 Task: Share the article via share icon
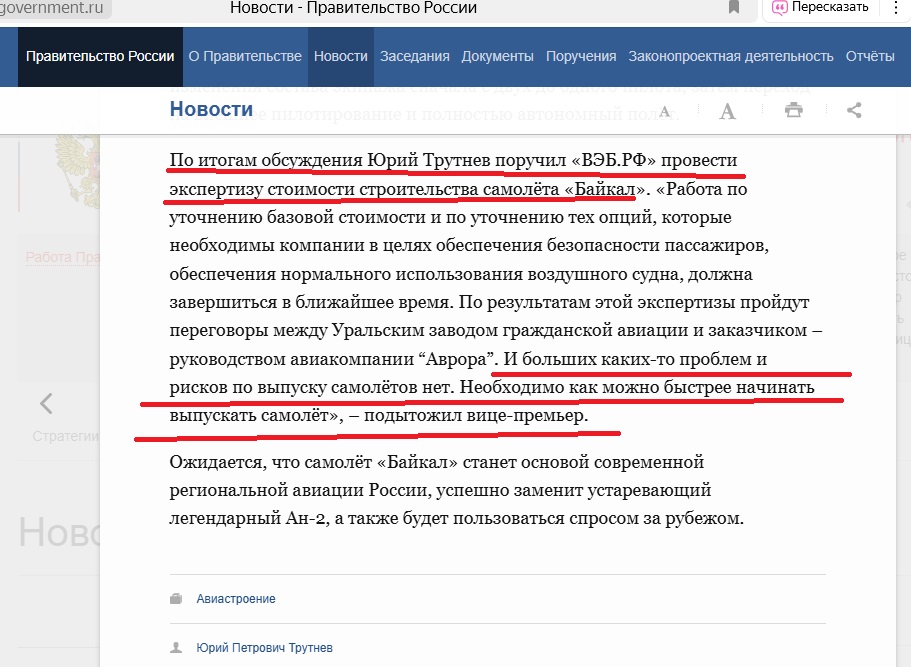click(854, 110)
